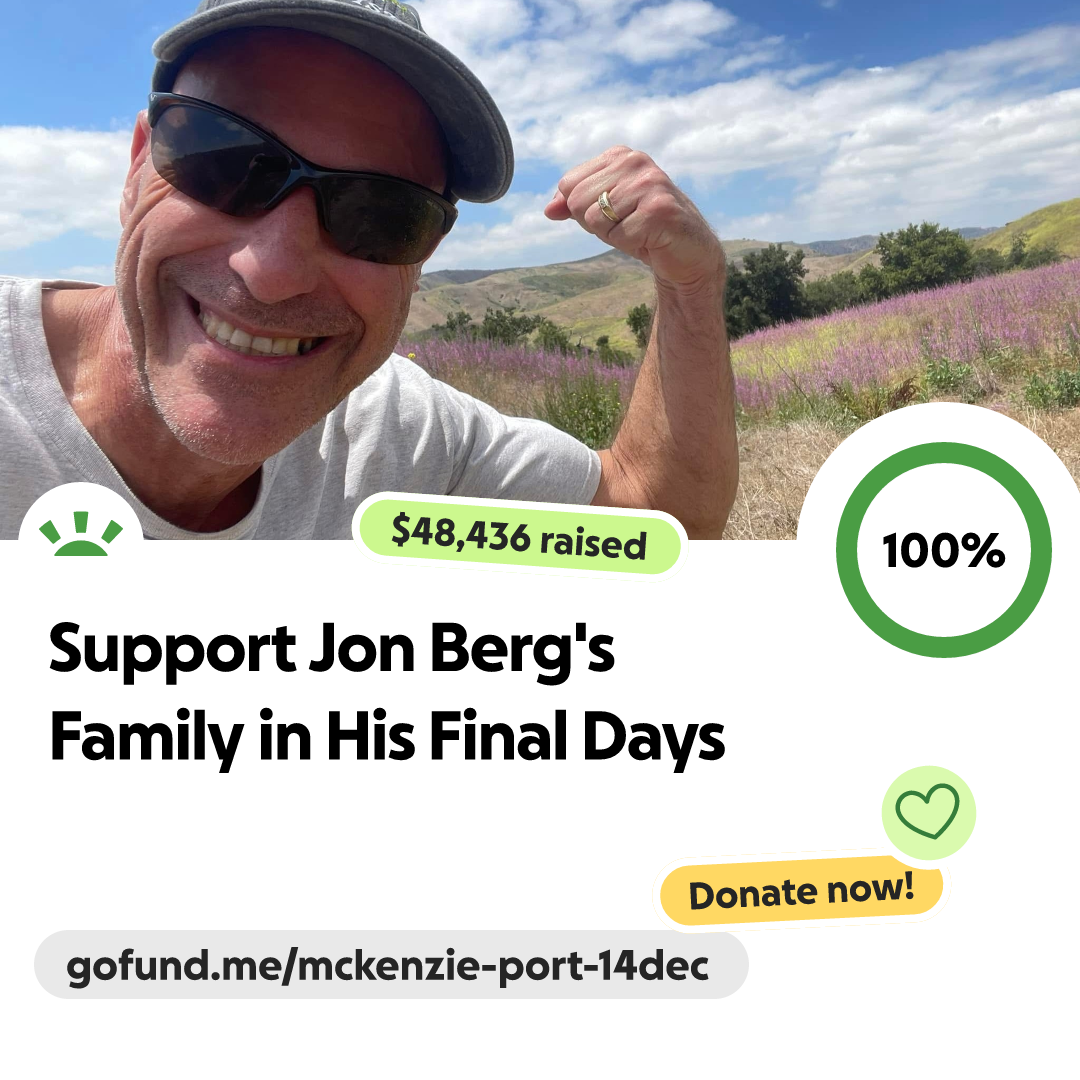Click the gold ring on the finger
Viewport: 1080px width, 1080px height.
608,207
